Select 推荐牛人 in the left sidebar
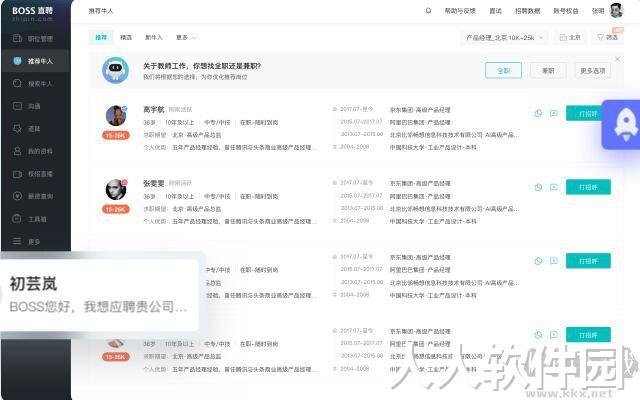 click(36, 61)
